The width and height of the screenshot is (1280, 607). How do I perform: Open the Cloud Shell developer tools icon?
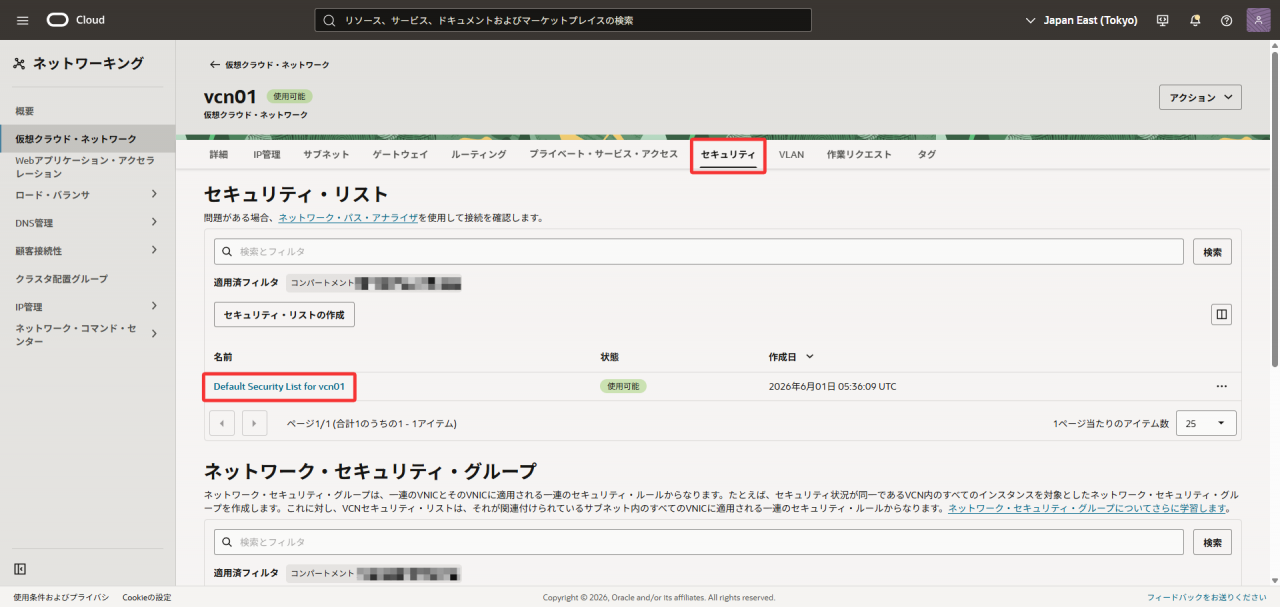[1162, 20]
